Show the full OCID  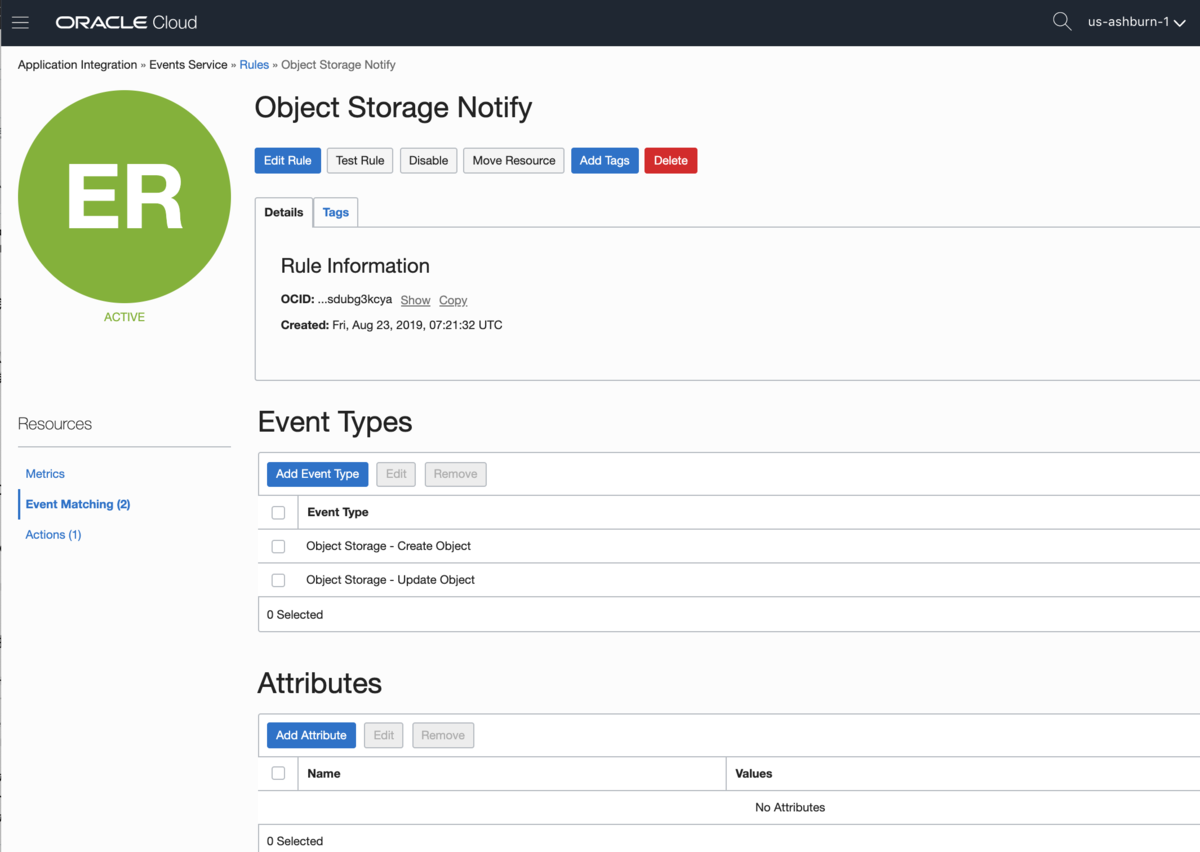(415, 300)
